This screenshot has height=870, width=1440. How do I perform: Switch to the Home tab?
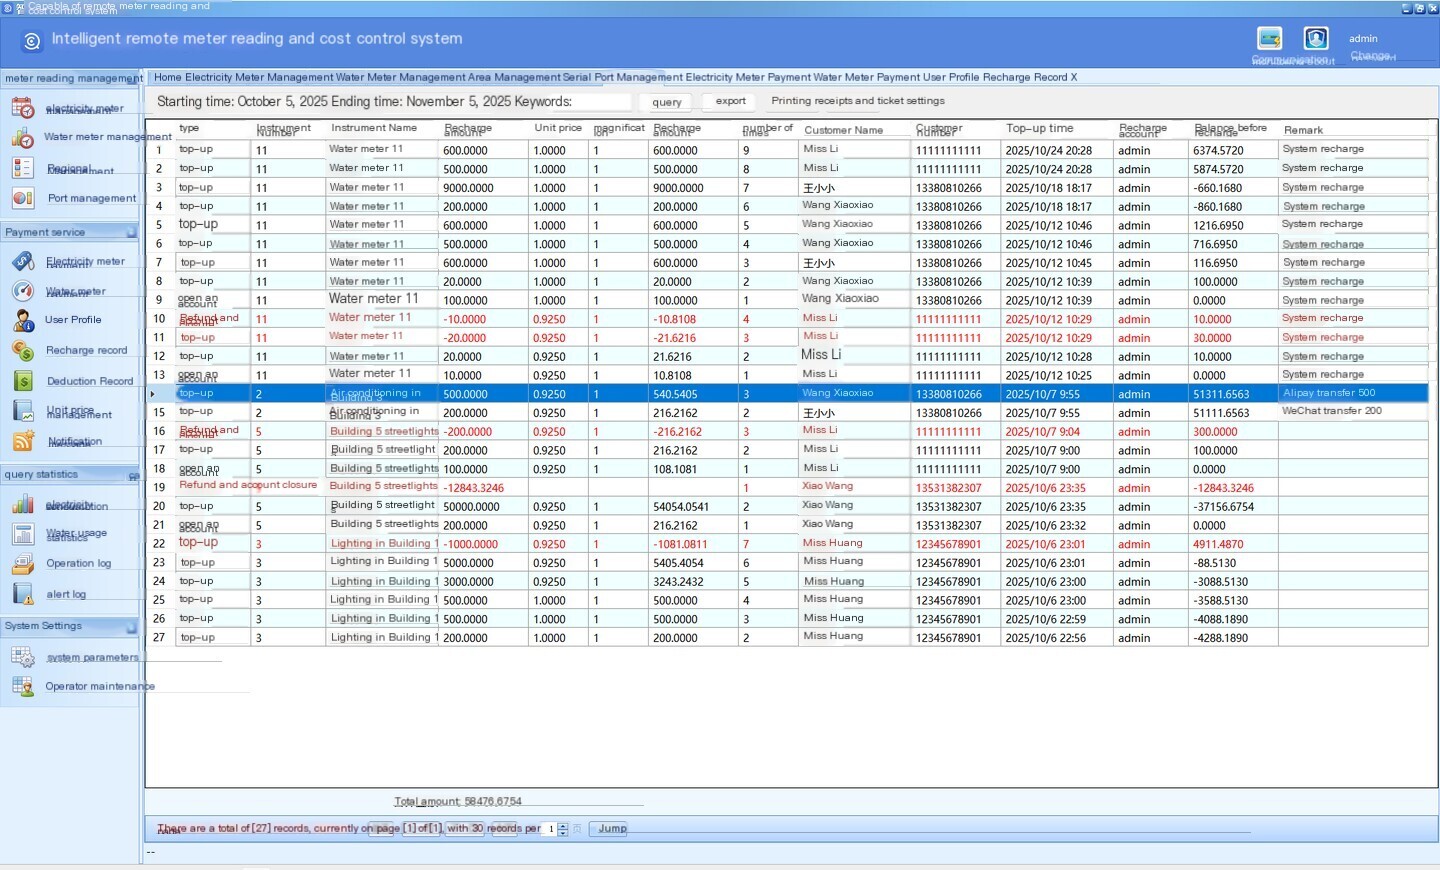168,77
